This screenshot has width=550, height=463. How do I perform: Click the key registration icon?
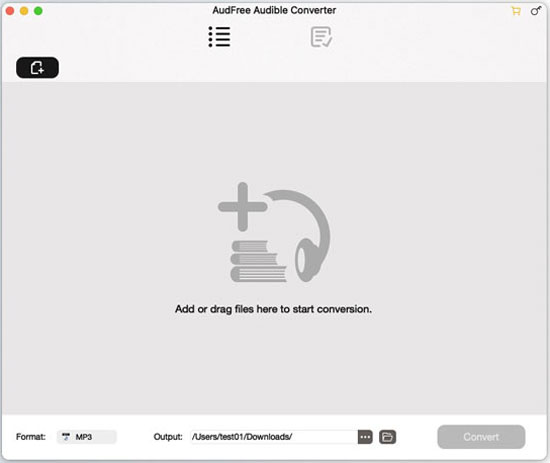536,11
